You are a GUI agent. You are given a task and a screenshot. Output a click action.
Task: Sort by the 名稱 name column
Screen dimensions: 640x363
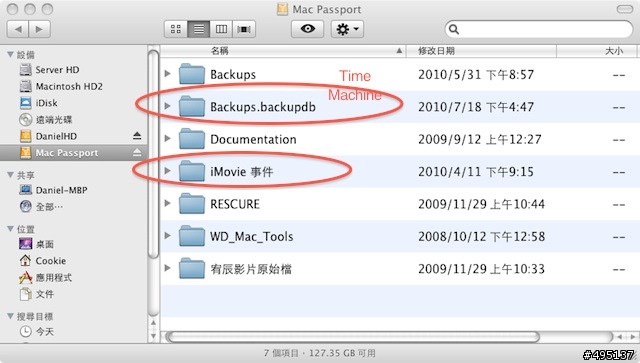[283, 51]
